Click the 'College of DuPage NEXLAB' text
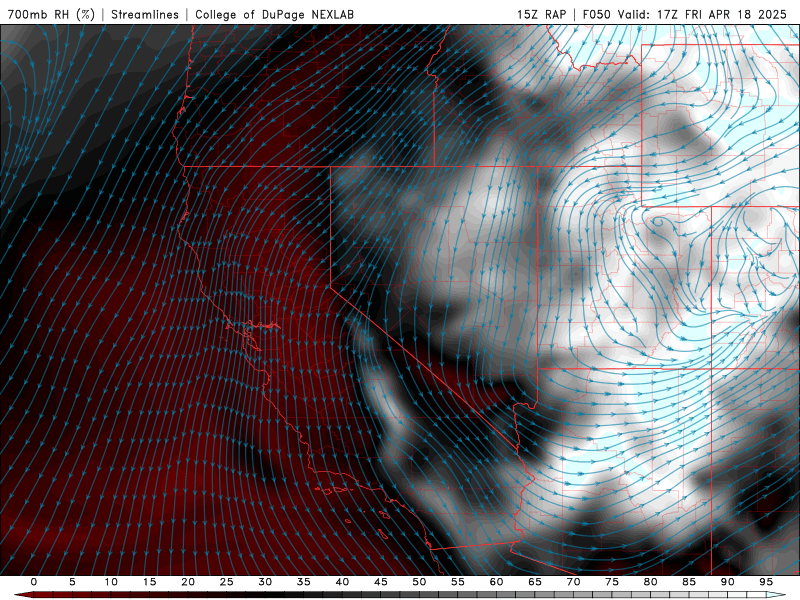800x600 pixels. (x=274, y=14)
